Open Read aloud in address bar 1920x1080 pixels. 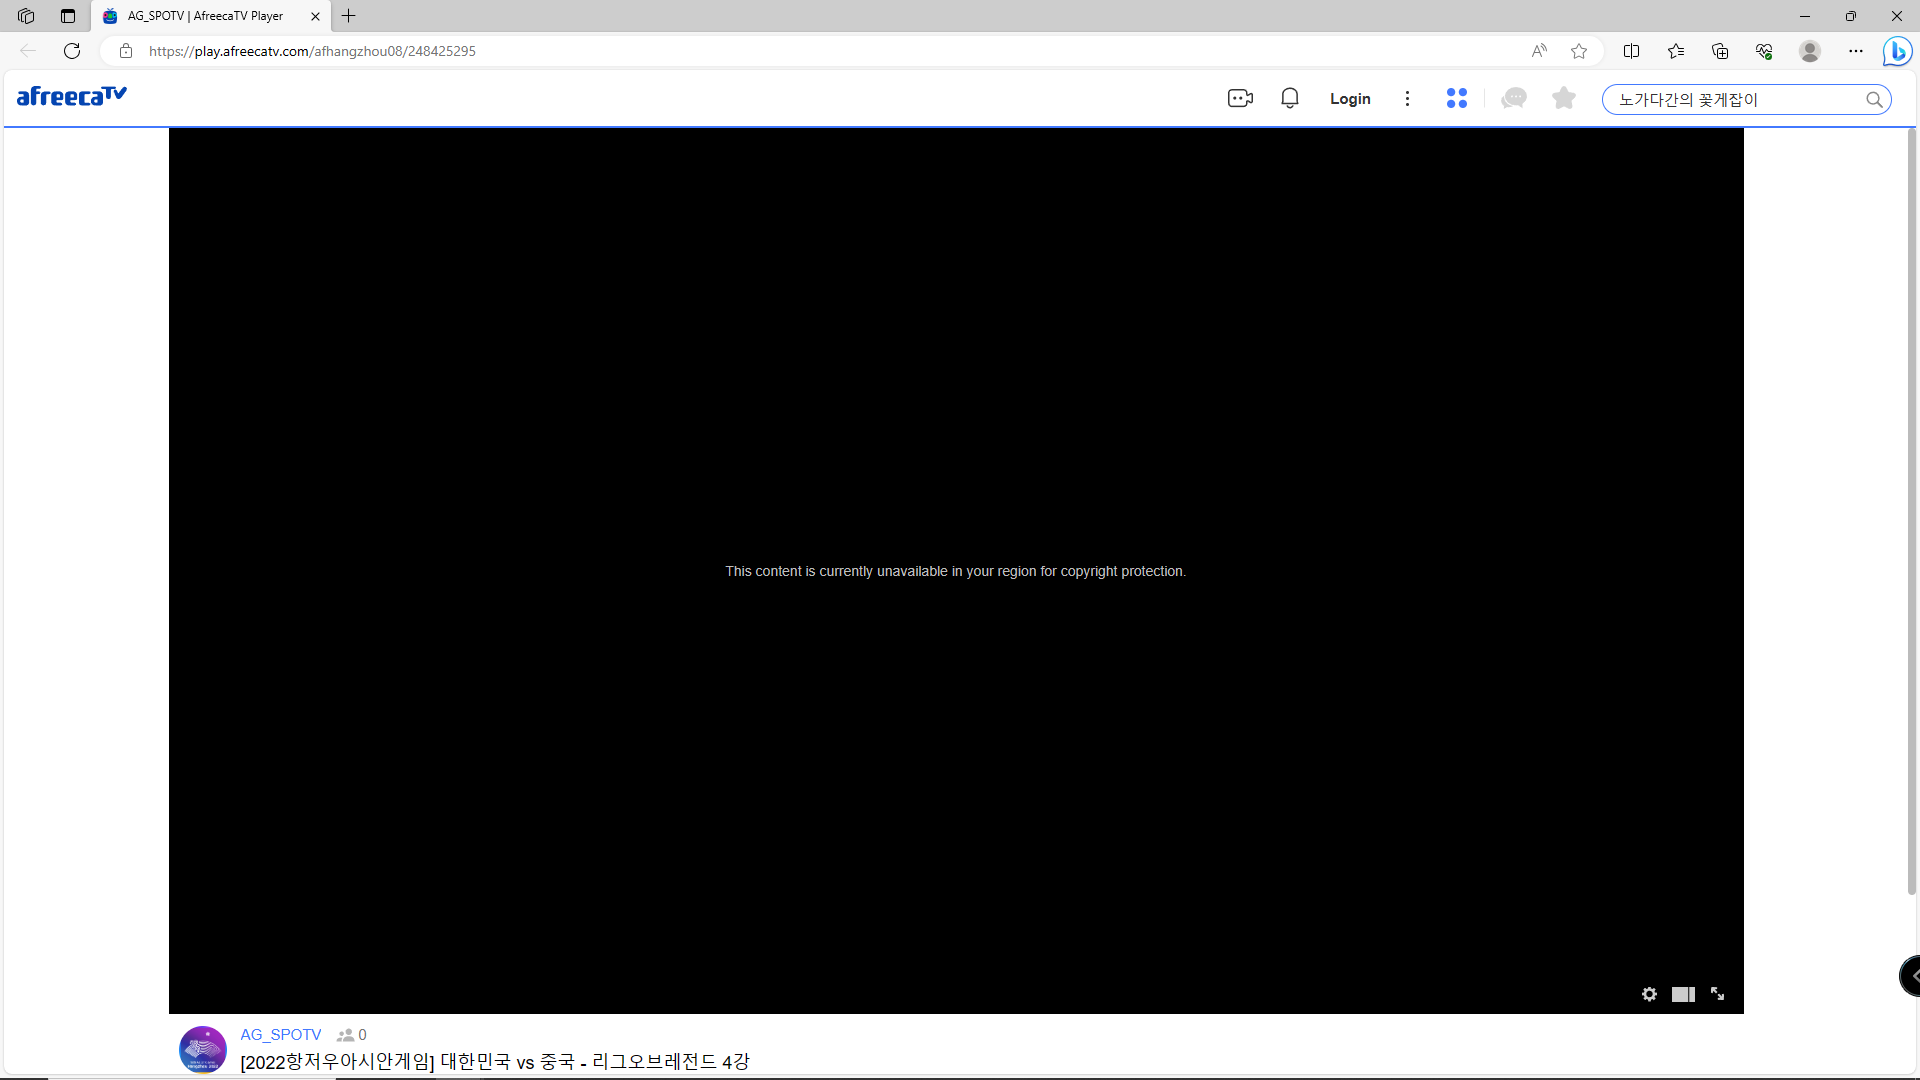pyautogui.click(x=1539, y=51)
